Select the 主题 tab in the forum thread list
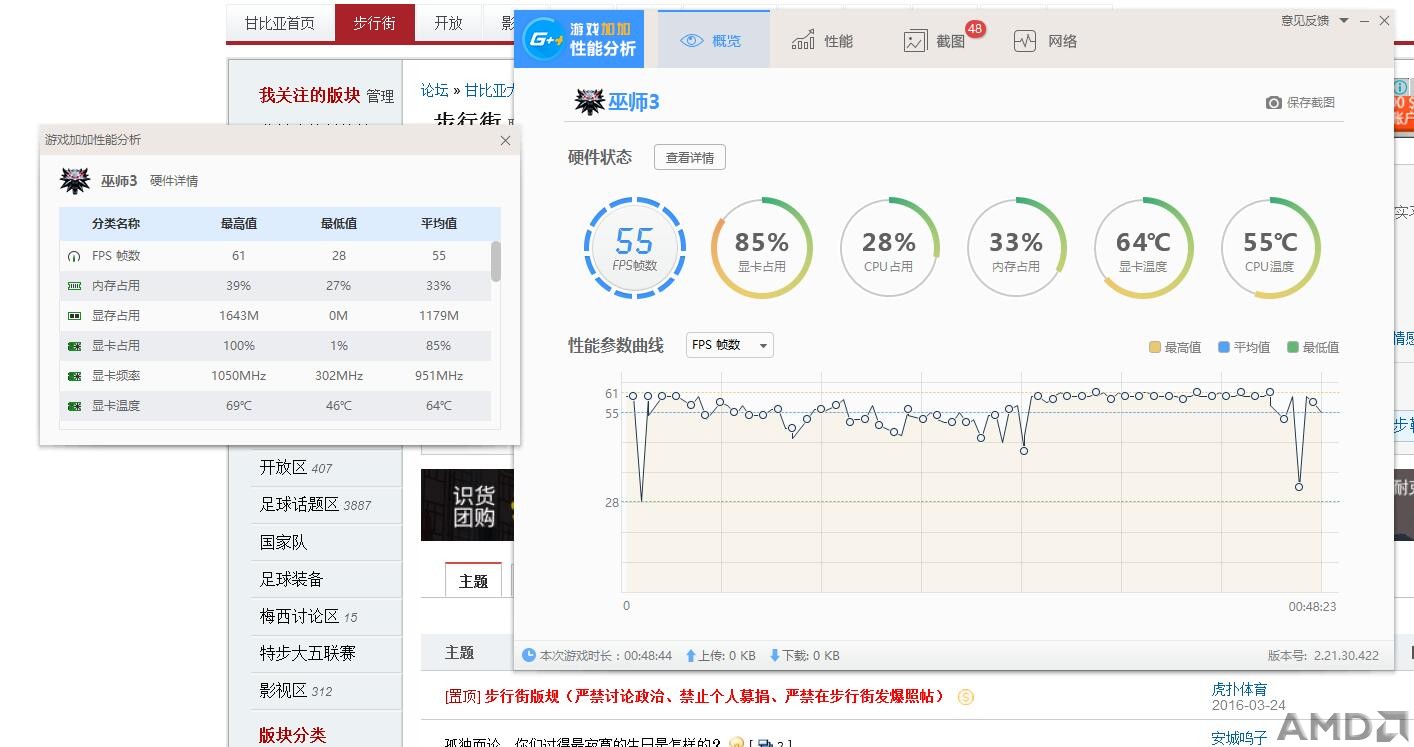This screenshot has width=1414, height=747. tap(473, 580)
